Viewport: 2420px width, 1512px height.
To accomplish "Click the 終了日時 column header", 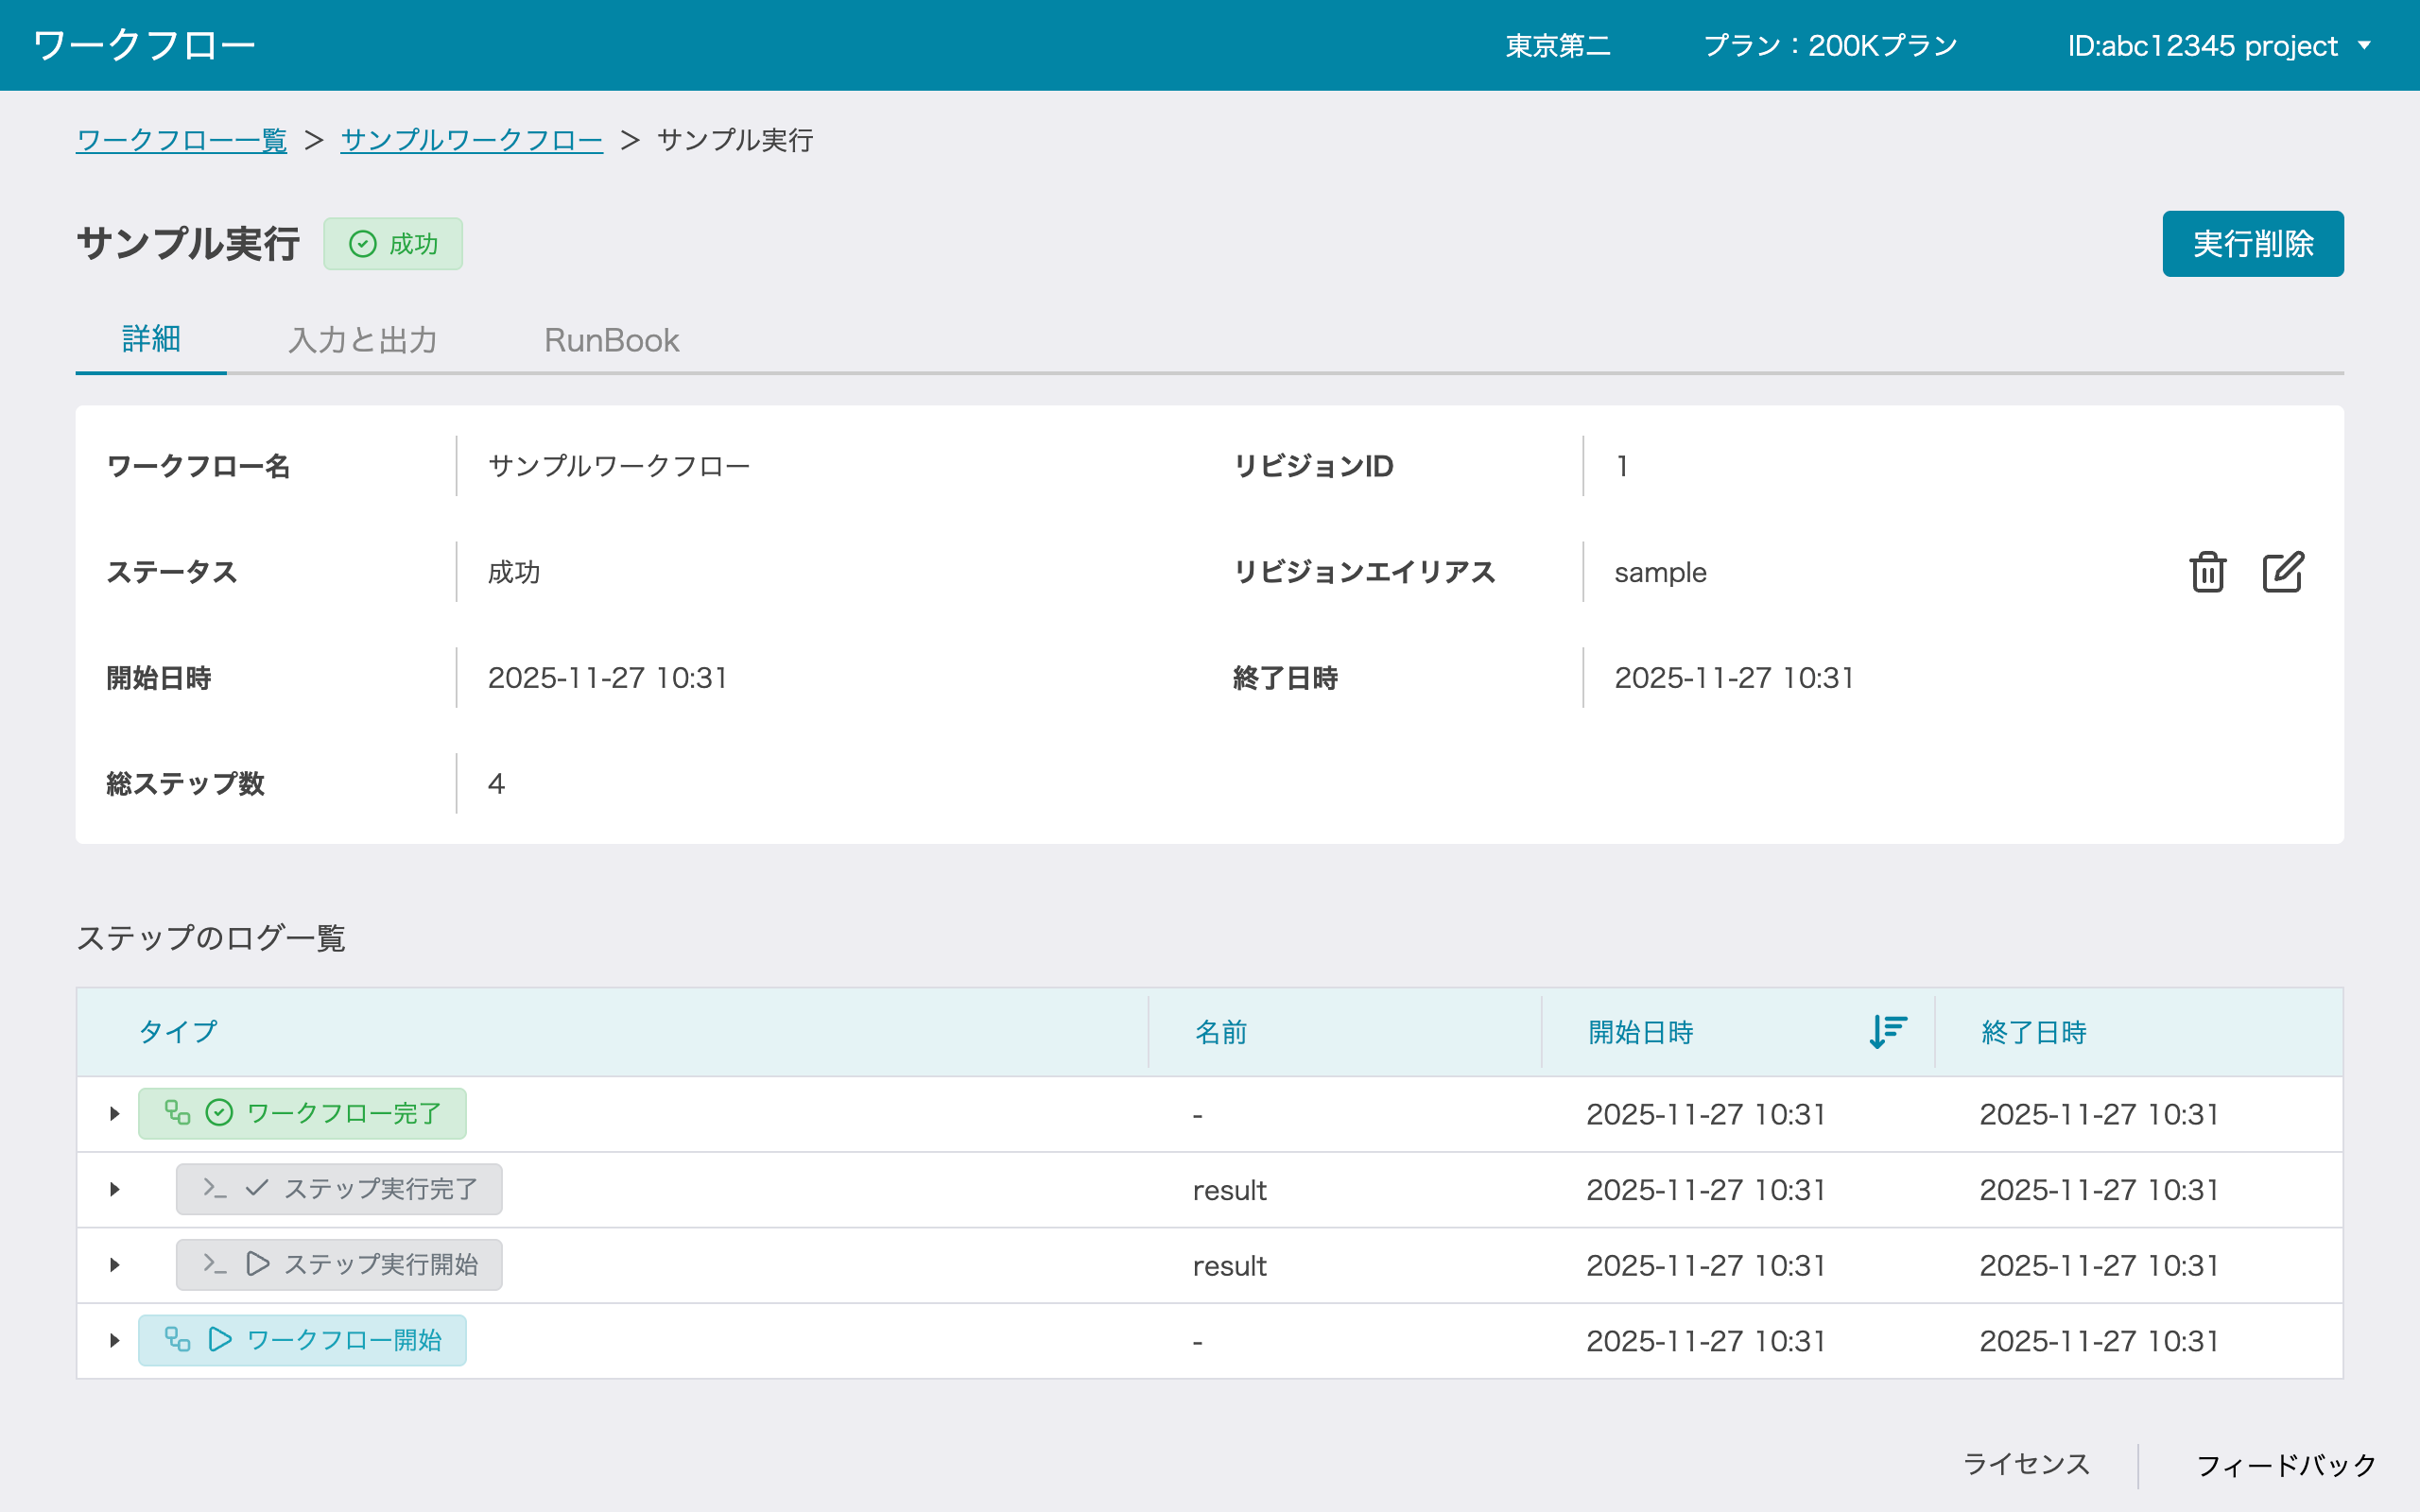I will (x=2033, y=1032).
